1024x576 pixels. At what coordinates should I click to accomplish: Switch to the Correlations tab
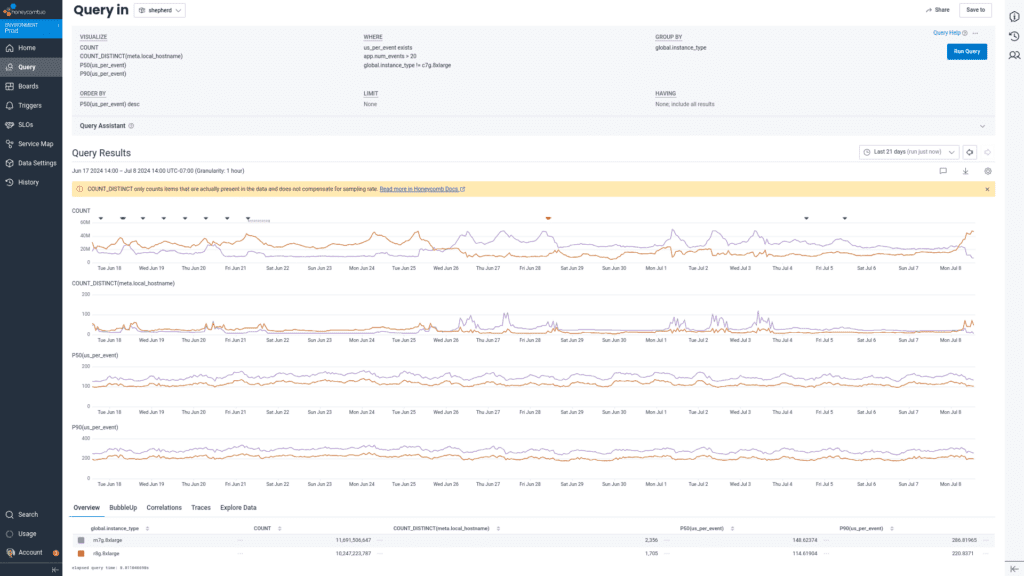coord(164,507)
